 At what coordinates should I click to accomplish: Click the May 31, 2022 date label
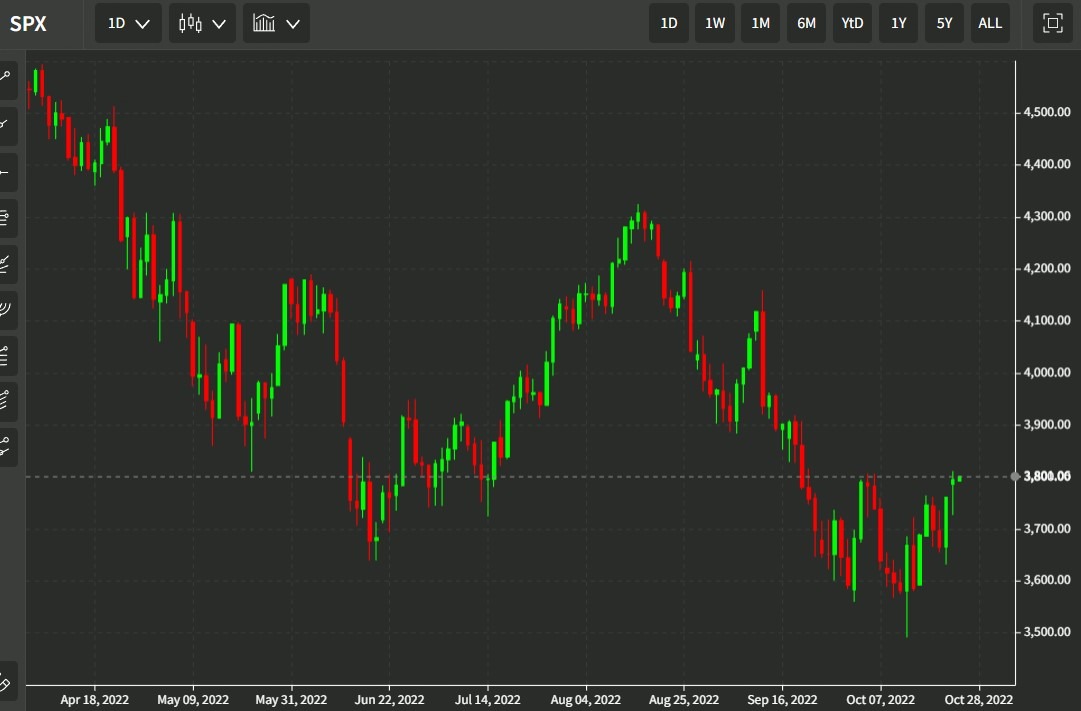click(291, 699)
